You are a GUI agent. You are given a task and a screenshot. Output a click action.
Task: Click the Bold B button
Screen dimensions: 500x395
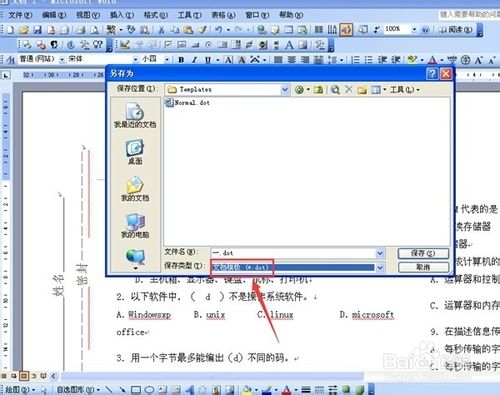coord(181,60)
